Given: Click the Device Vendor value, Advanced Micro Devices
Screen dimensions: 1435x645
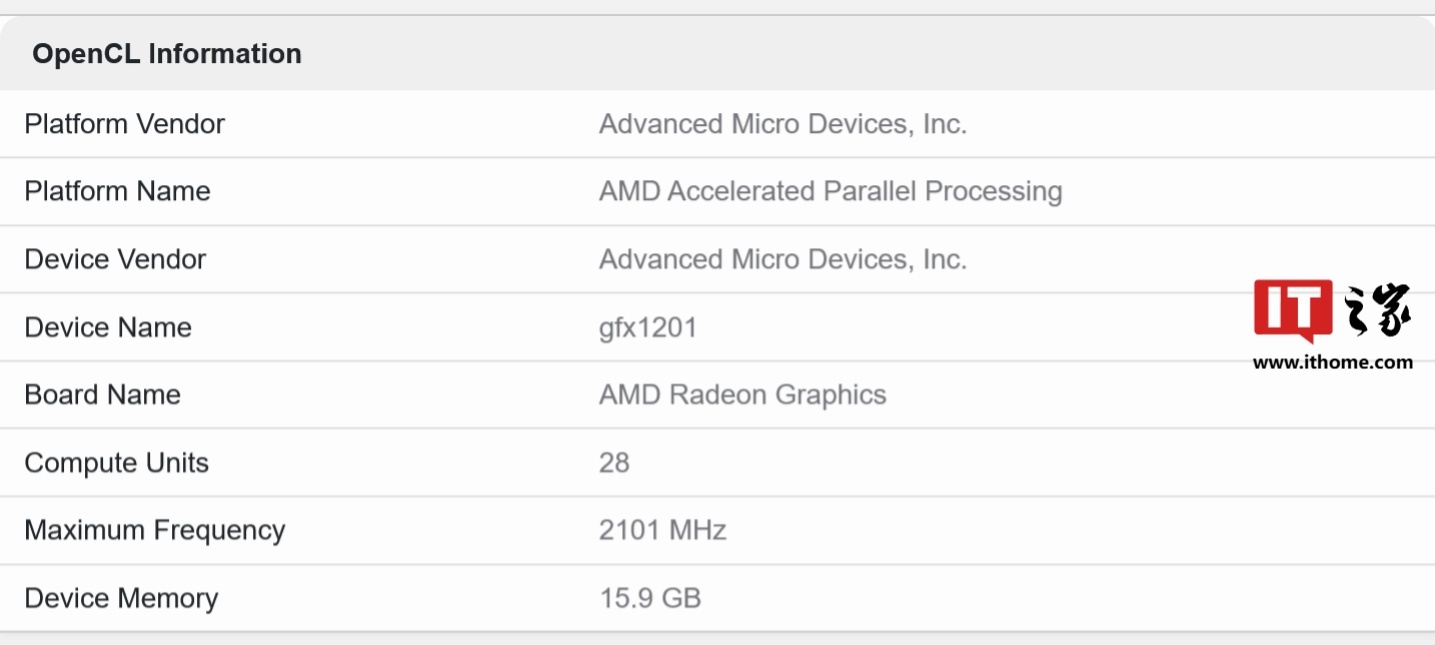Looking at the screenshot, I should [x=782, y=259].
